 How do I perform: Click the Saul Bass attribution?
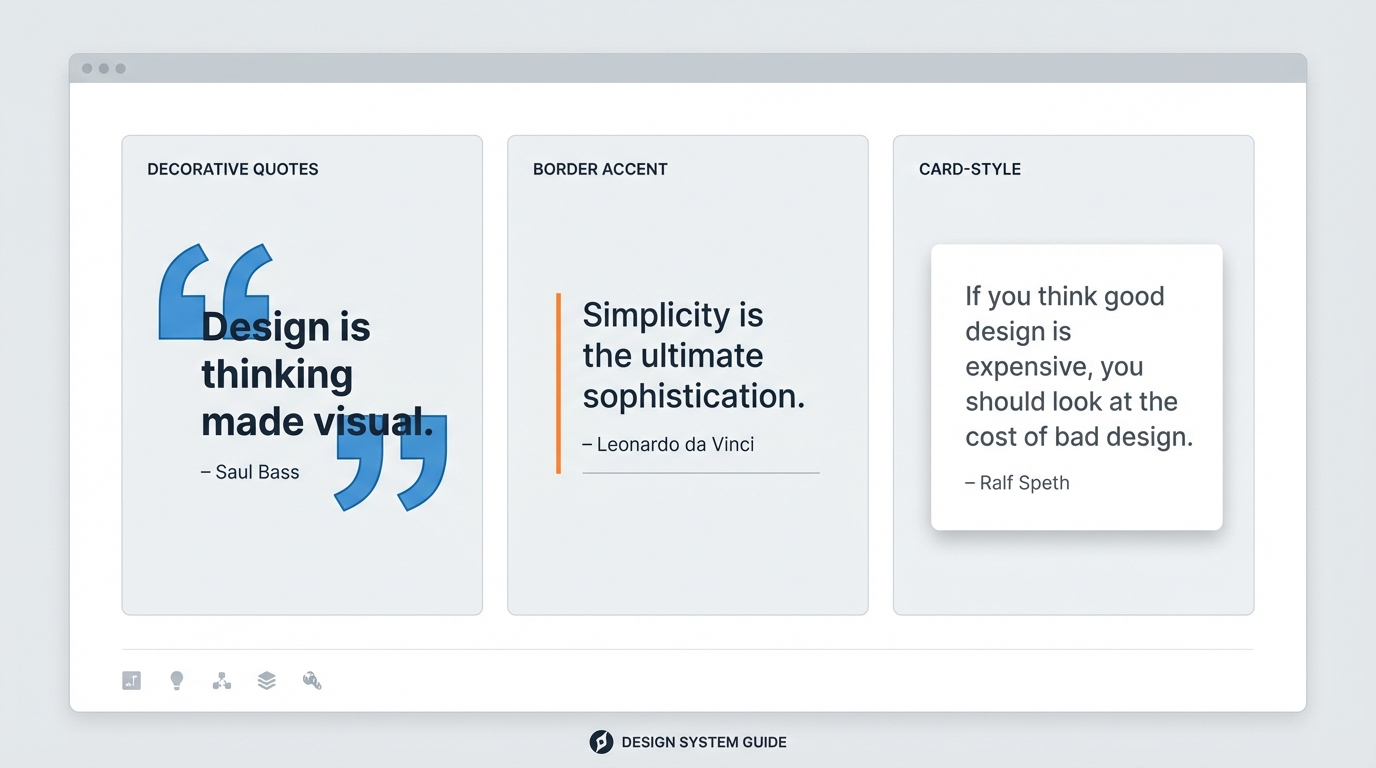250,471
